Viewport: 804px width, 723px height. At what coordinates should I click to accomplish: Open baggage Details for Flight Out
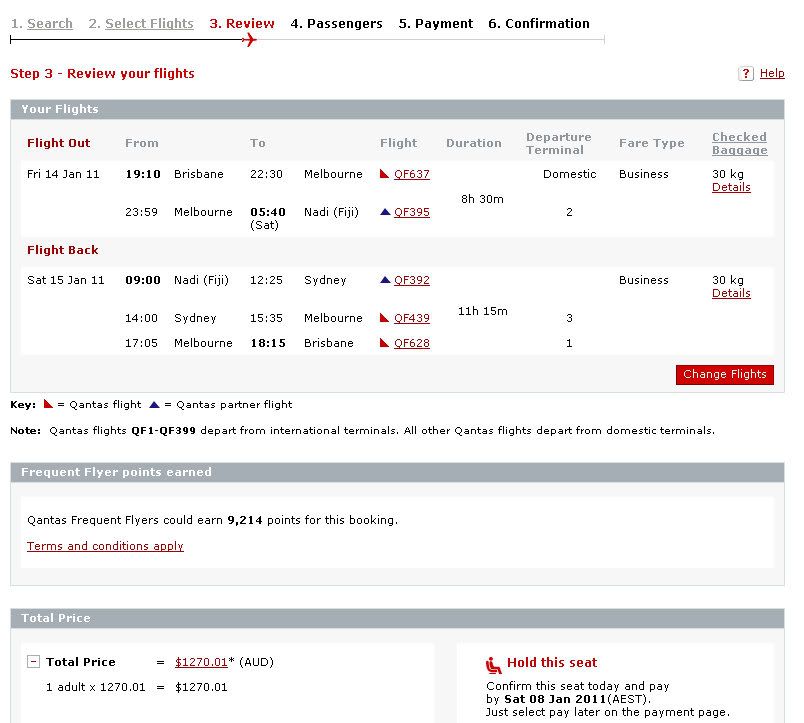(731, 187)
